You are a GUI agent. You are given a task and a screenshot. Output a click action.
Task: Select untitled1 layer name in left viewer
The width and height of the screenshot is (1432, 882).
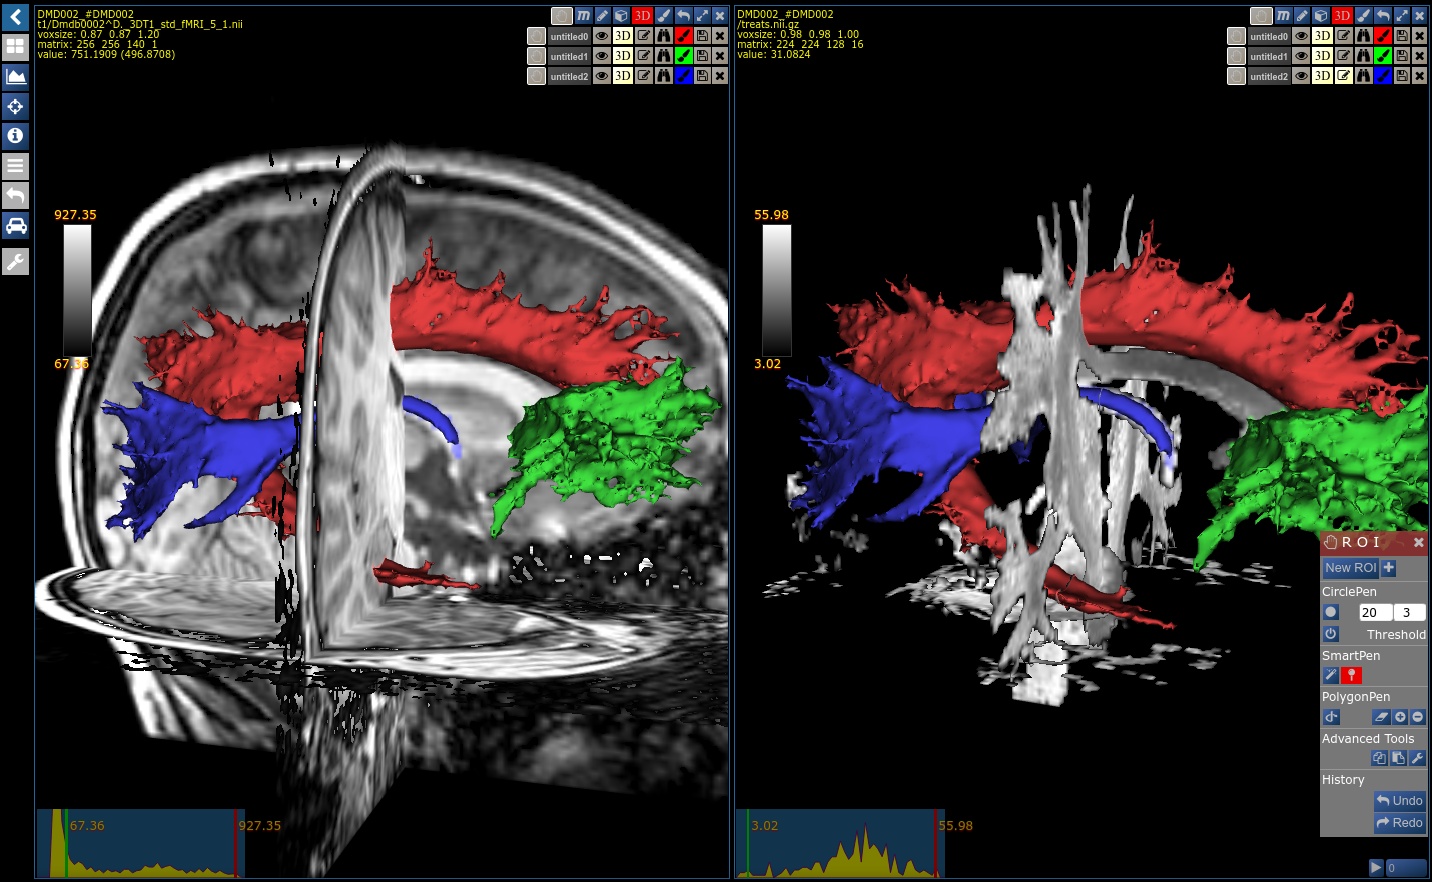click(569, 56)
